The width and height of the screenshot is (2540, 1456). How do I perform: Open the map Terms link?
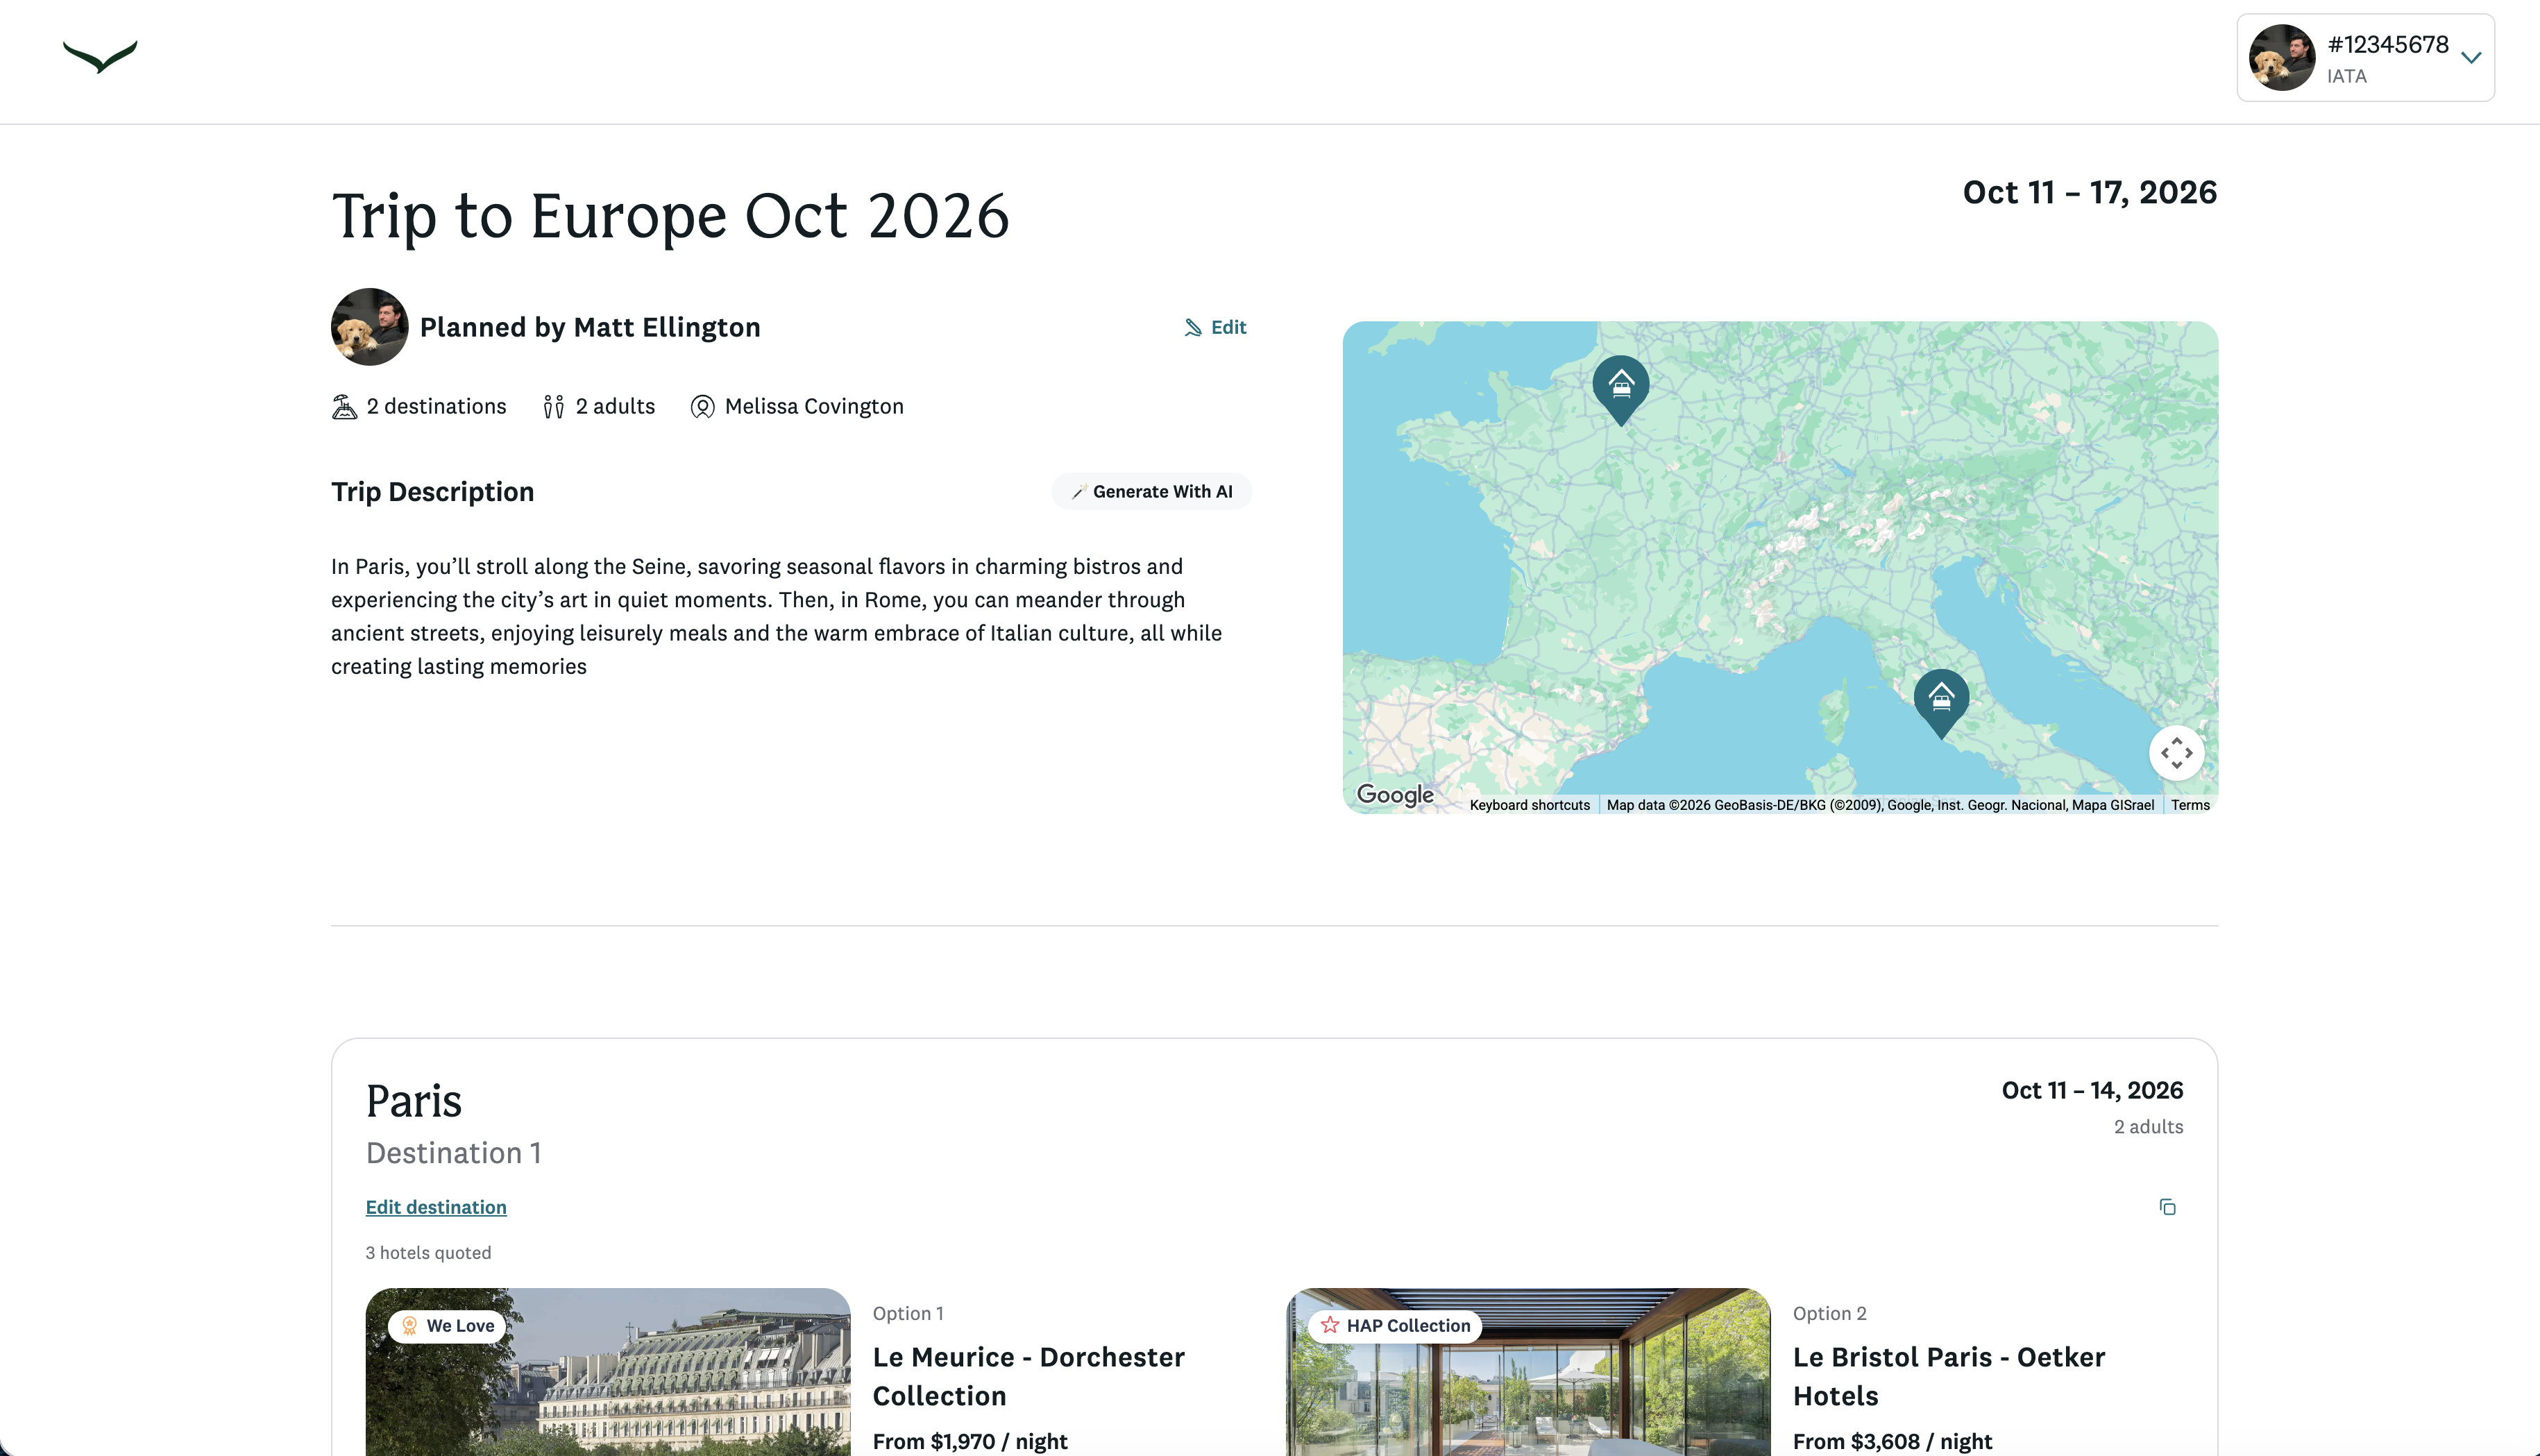2190,805
